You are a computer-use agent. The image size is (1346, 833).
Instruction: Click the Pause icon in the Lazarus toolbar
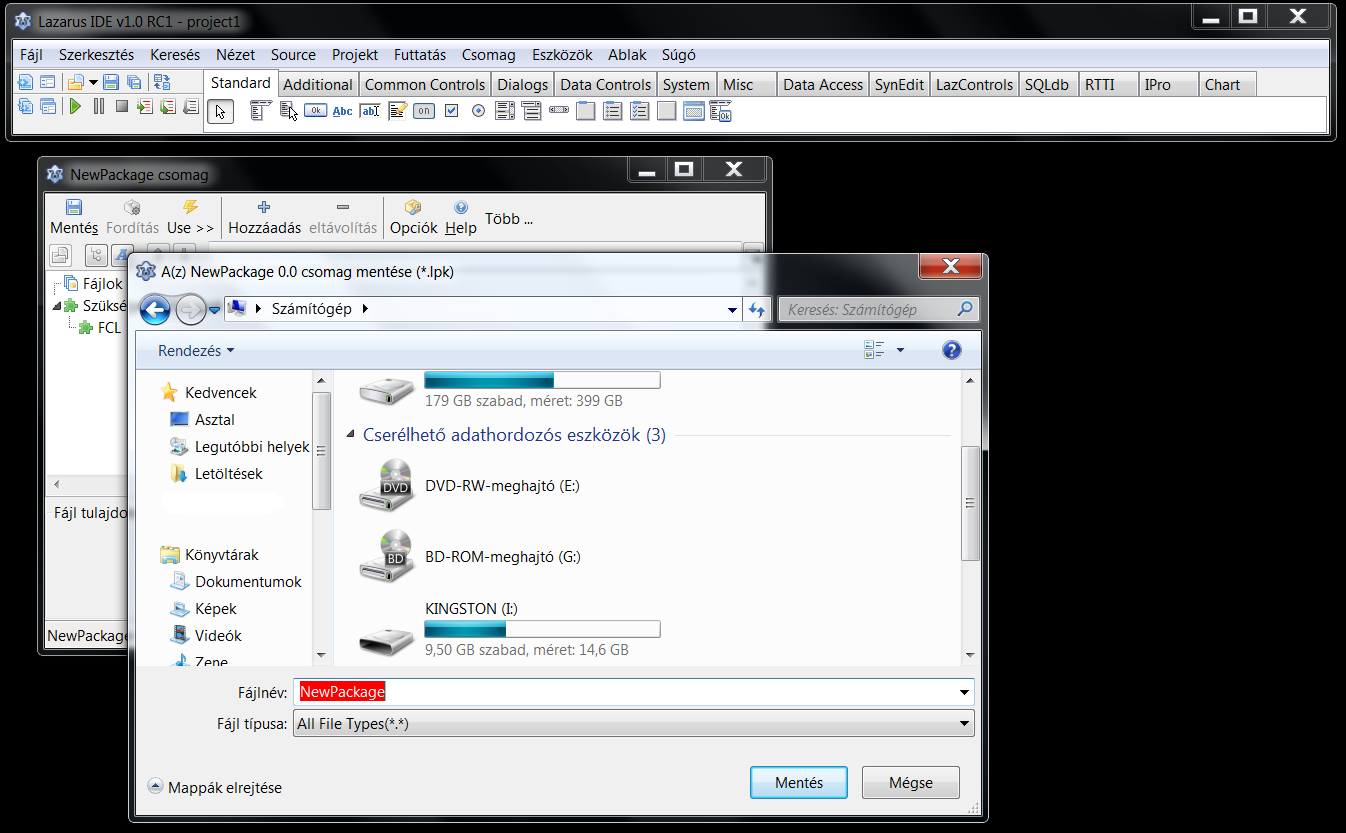[99, 106]
